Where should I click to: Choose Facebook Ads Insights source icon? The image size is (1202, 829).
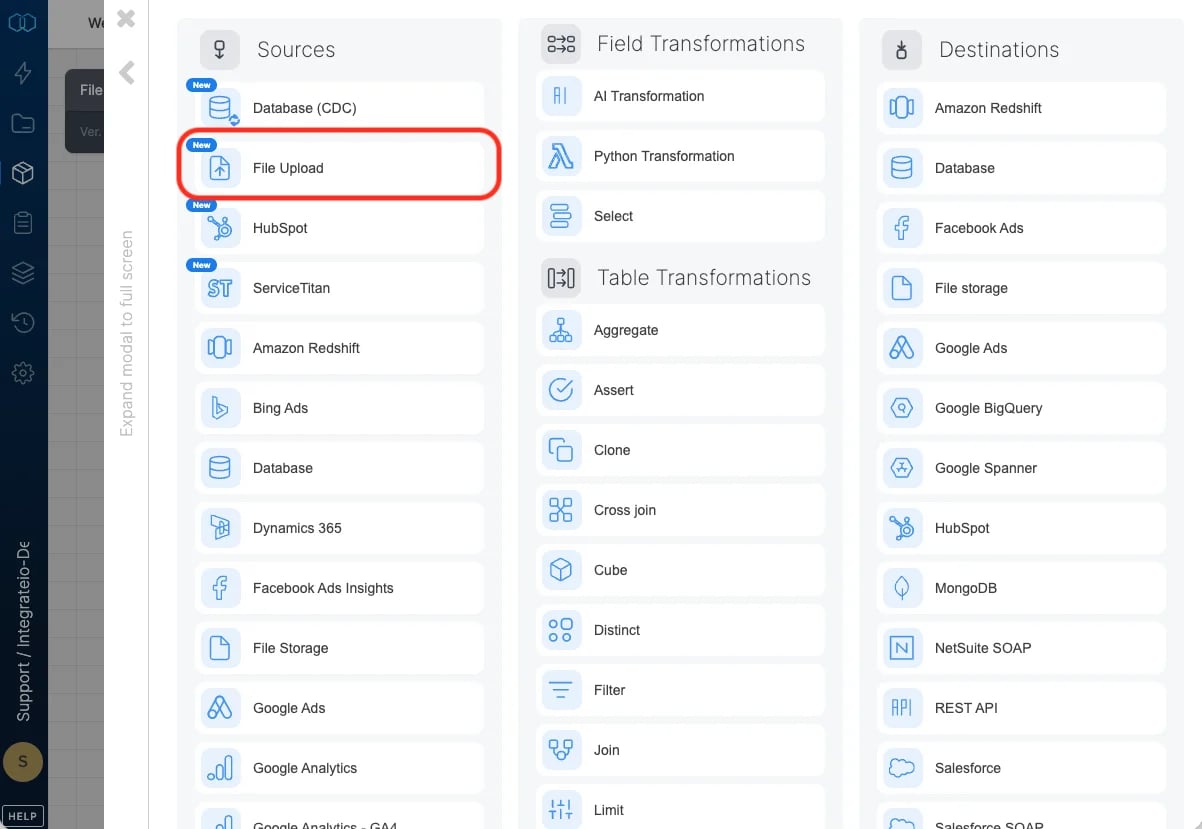pos(220,588)
